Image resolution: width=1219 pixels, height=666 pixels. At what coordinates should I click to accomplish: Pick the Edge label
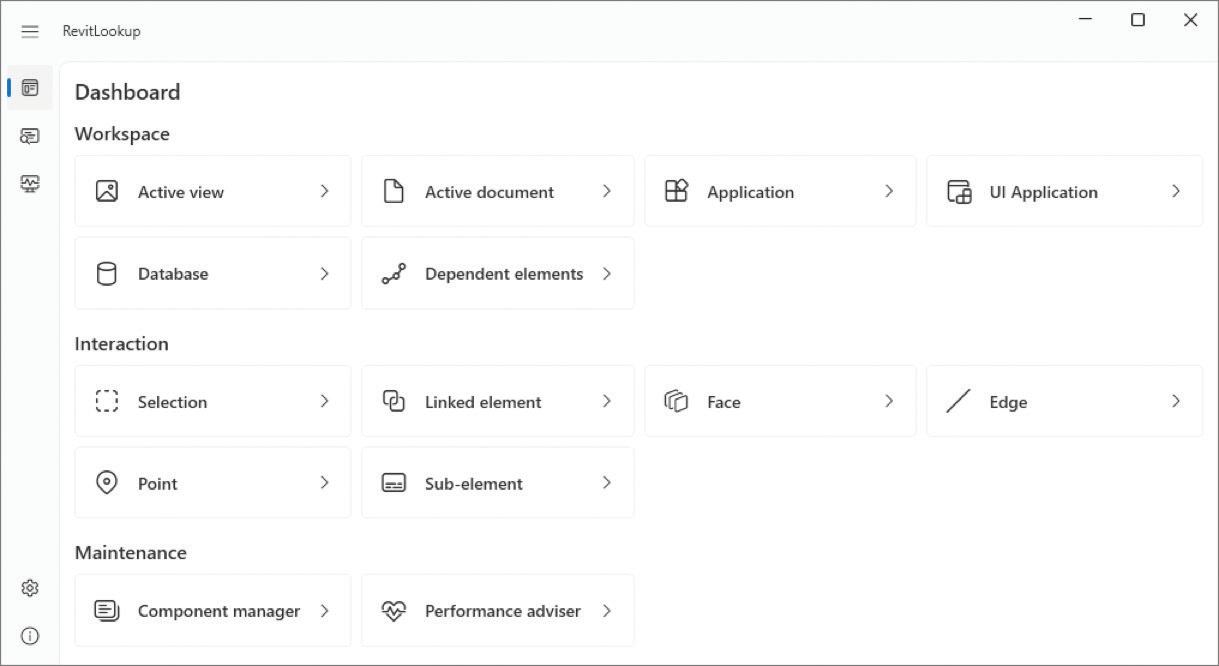[1008, 402]
